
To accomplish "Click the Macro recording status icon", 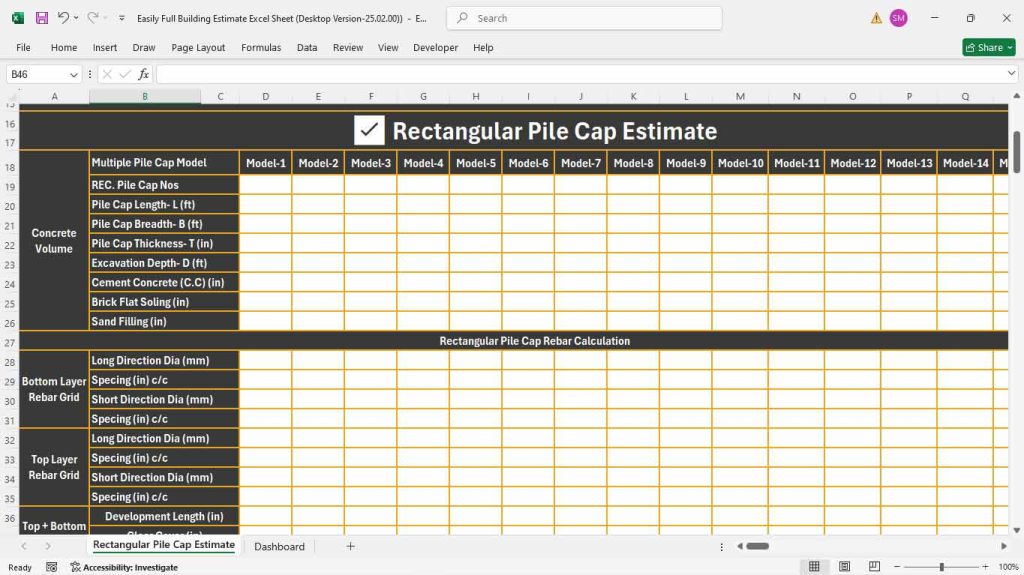I will (x=52, y=567).
